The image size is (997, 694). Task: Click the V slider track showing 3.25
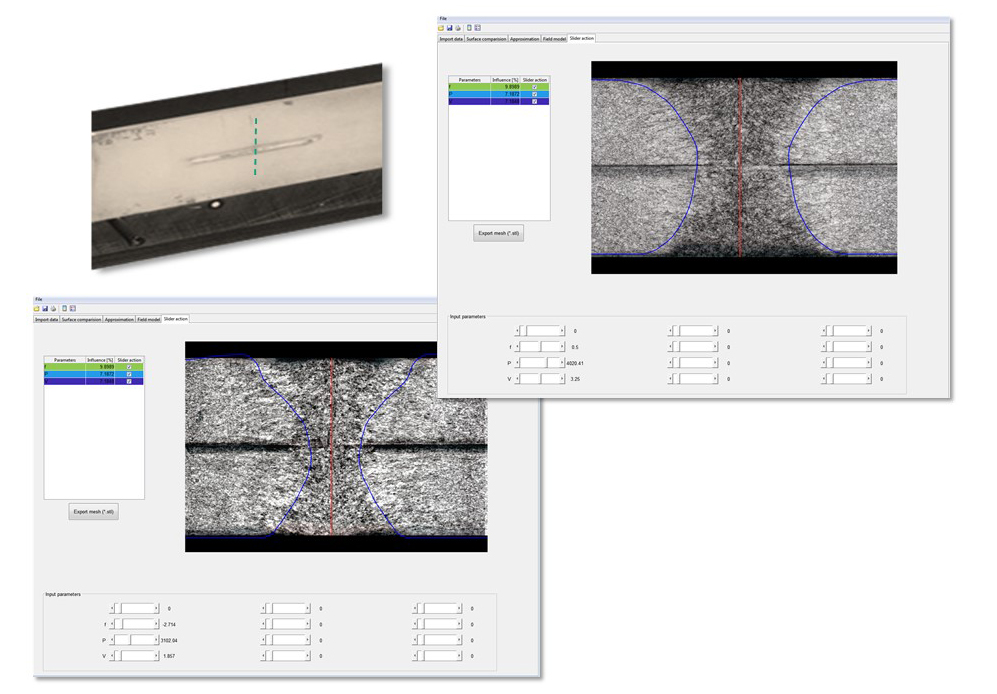click(540, 378)
